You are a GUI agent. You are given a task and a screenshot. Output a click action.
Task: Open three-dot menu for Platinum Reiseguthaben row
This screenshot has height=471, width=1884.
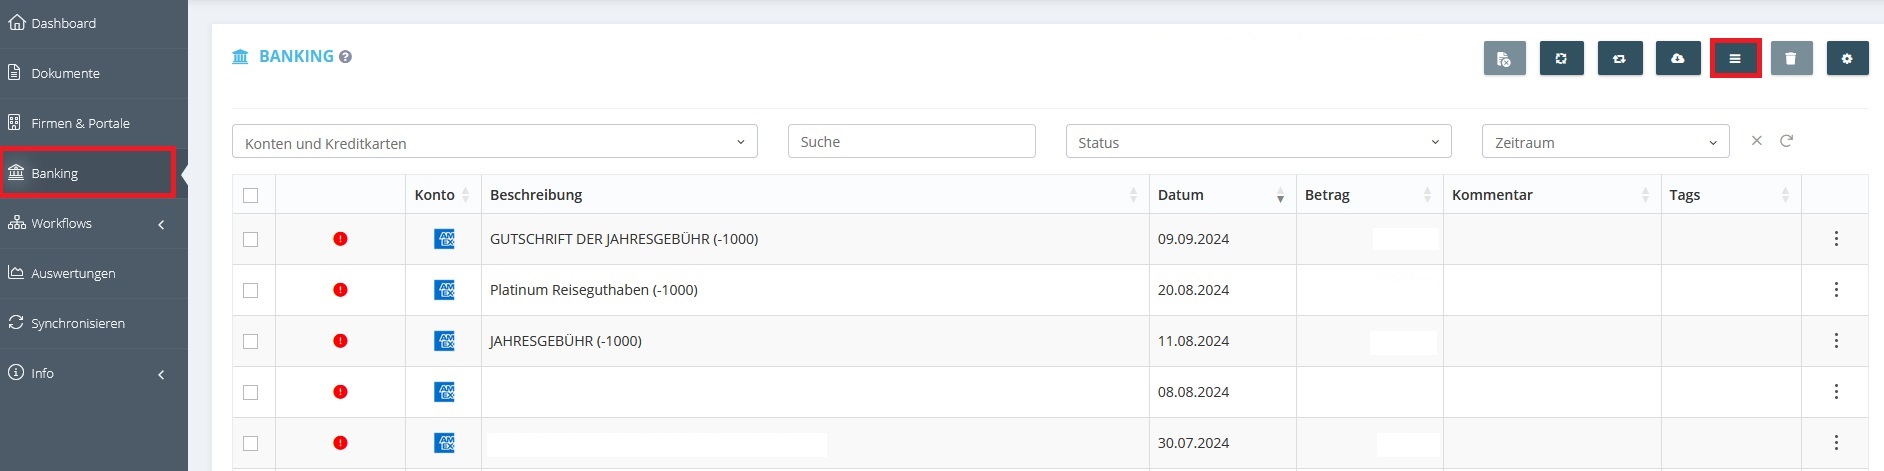(1836, 290)
